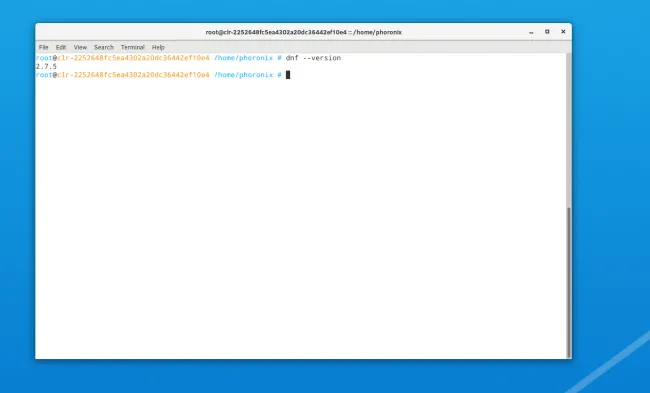Click the clr- hostname in the second prompt

[x=133, y=75]
